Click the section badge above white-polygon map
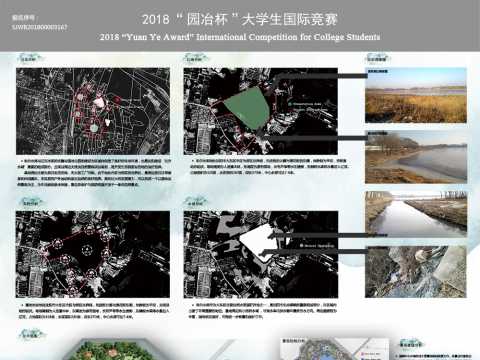The height and width of the screenshot is (360, 480). [197, 202]
